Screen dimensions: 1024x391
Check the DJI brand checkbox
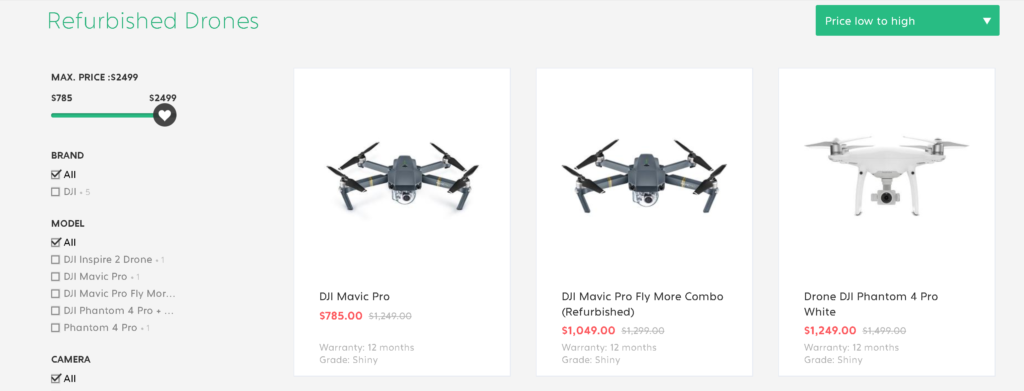coord(56,192)
